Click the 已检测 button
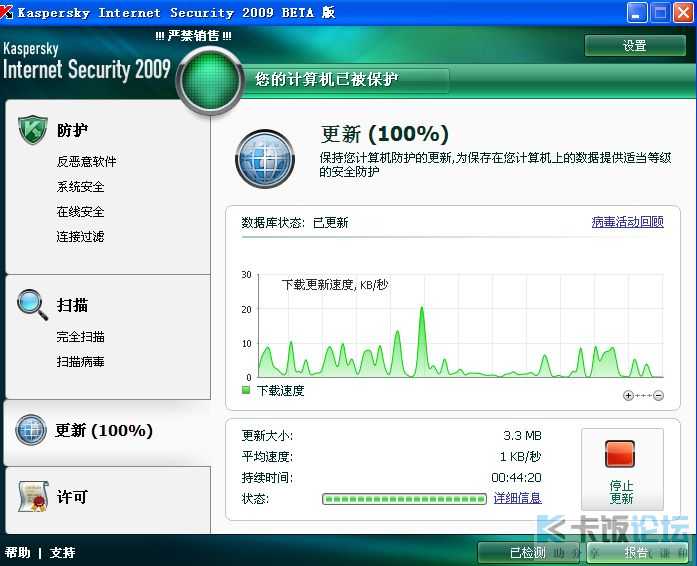697x566 pixels. (x=528, y=553)
